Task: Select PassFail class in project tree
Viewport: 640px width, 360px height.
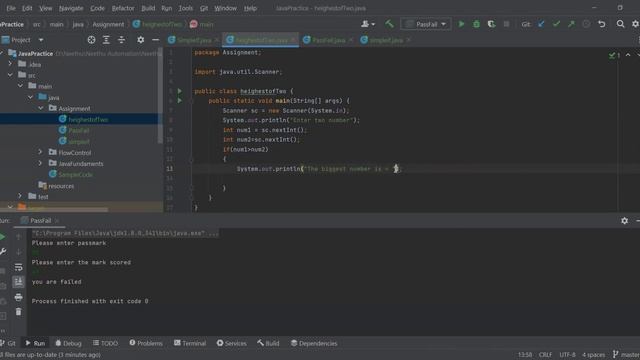Action: click(x=74, y=130)
